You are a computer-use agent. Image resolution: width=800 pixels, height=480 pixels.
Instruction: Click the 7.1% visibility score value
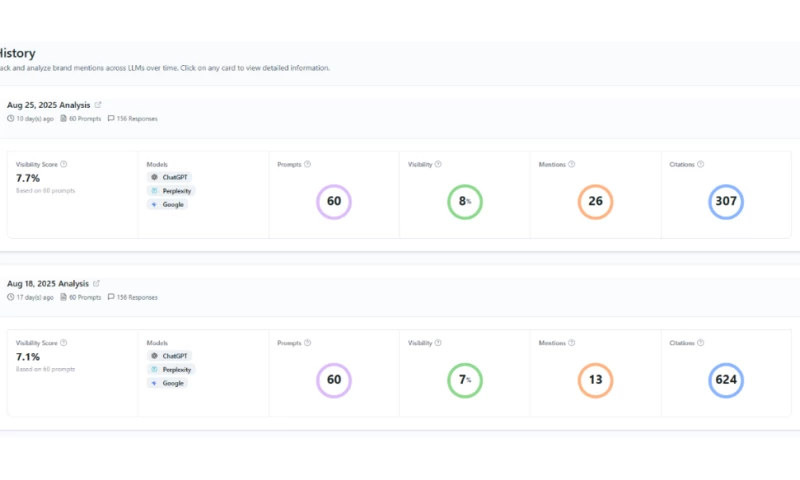[x=28, y=357]
